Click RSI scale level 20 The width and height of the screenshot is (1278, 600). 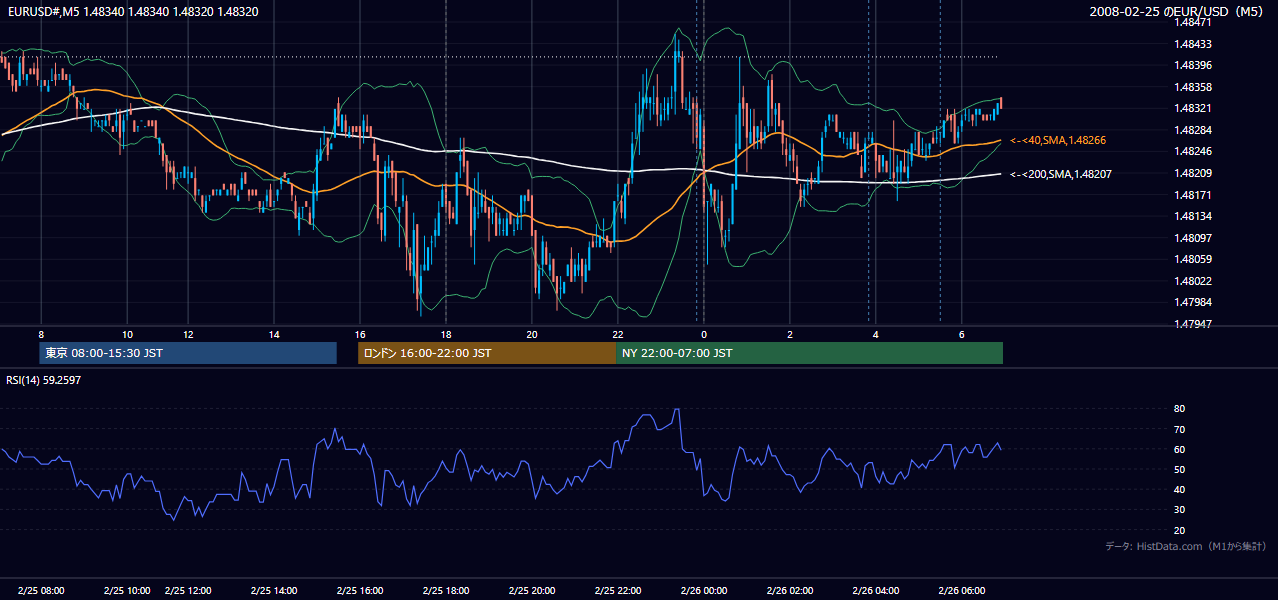tap(1180, 530)
